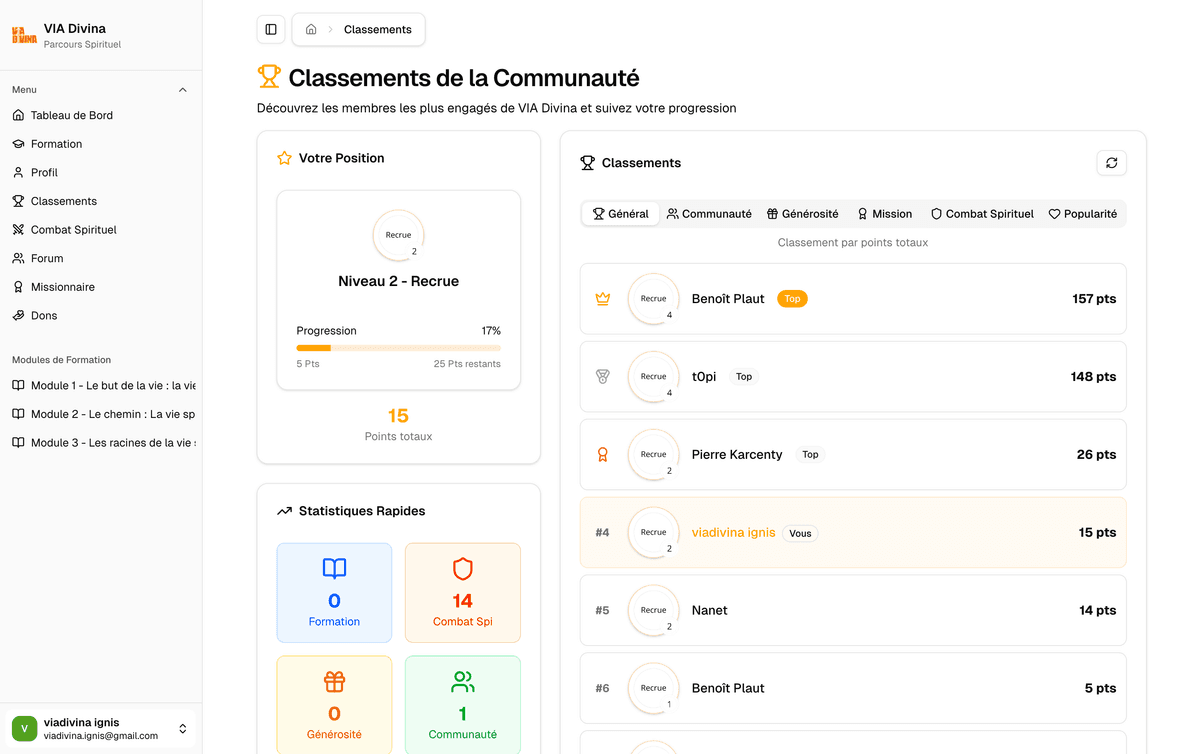Click the Classements breadcrumb label
The width and height of the screenshot is (1200, 754).
378,29
